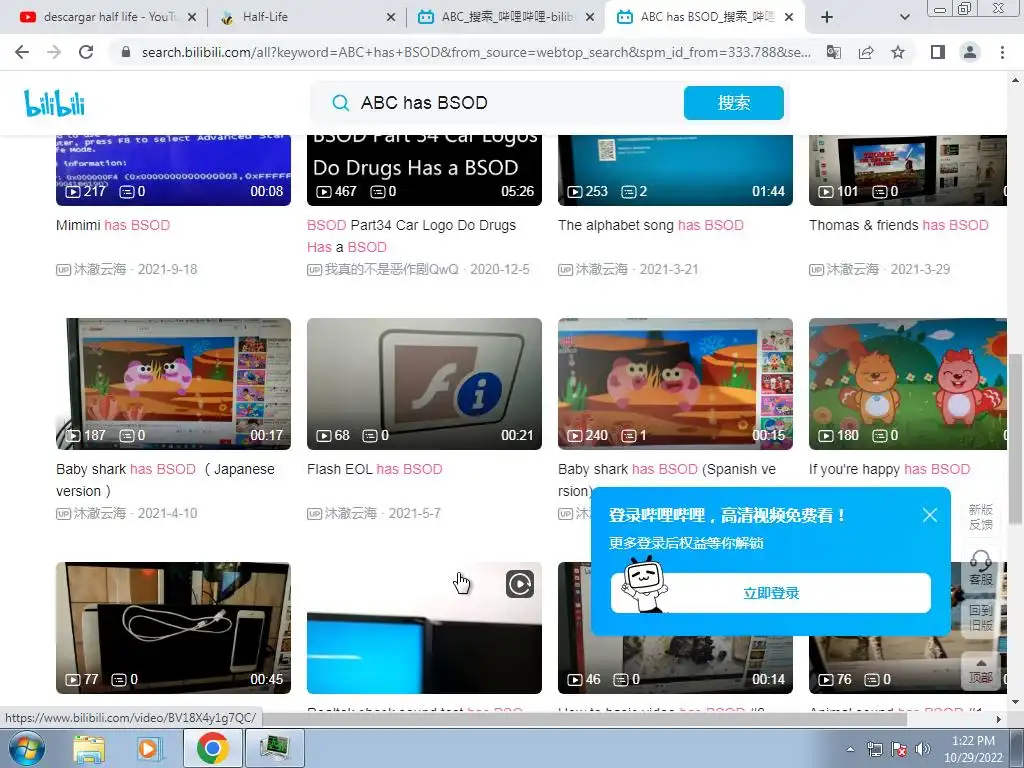Click the bilibili logo
This screenshot has width=1024, height=768.
point(55,103)
